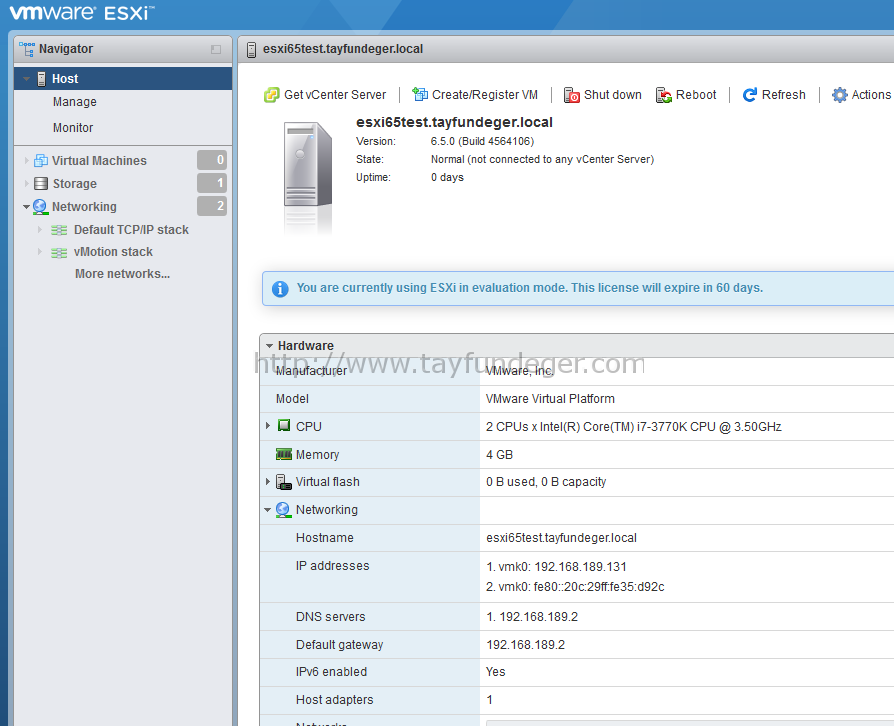Collapse the Networking node in Navigator
894x726 pixels.
26,207
